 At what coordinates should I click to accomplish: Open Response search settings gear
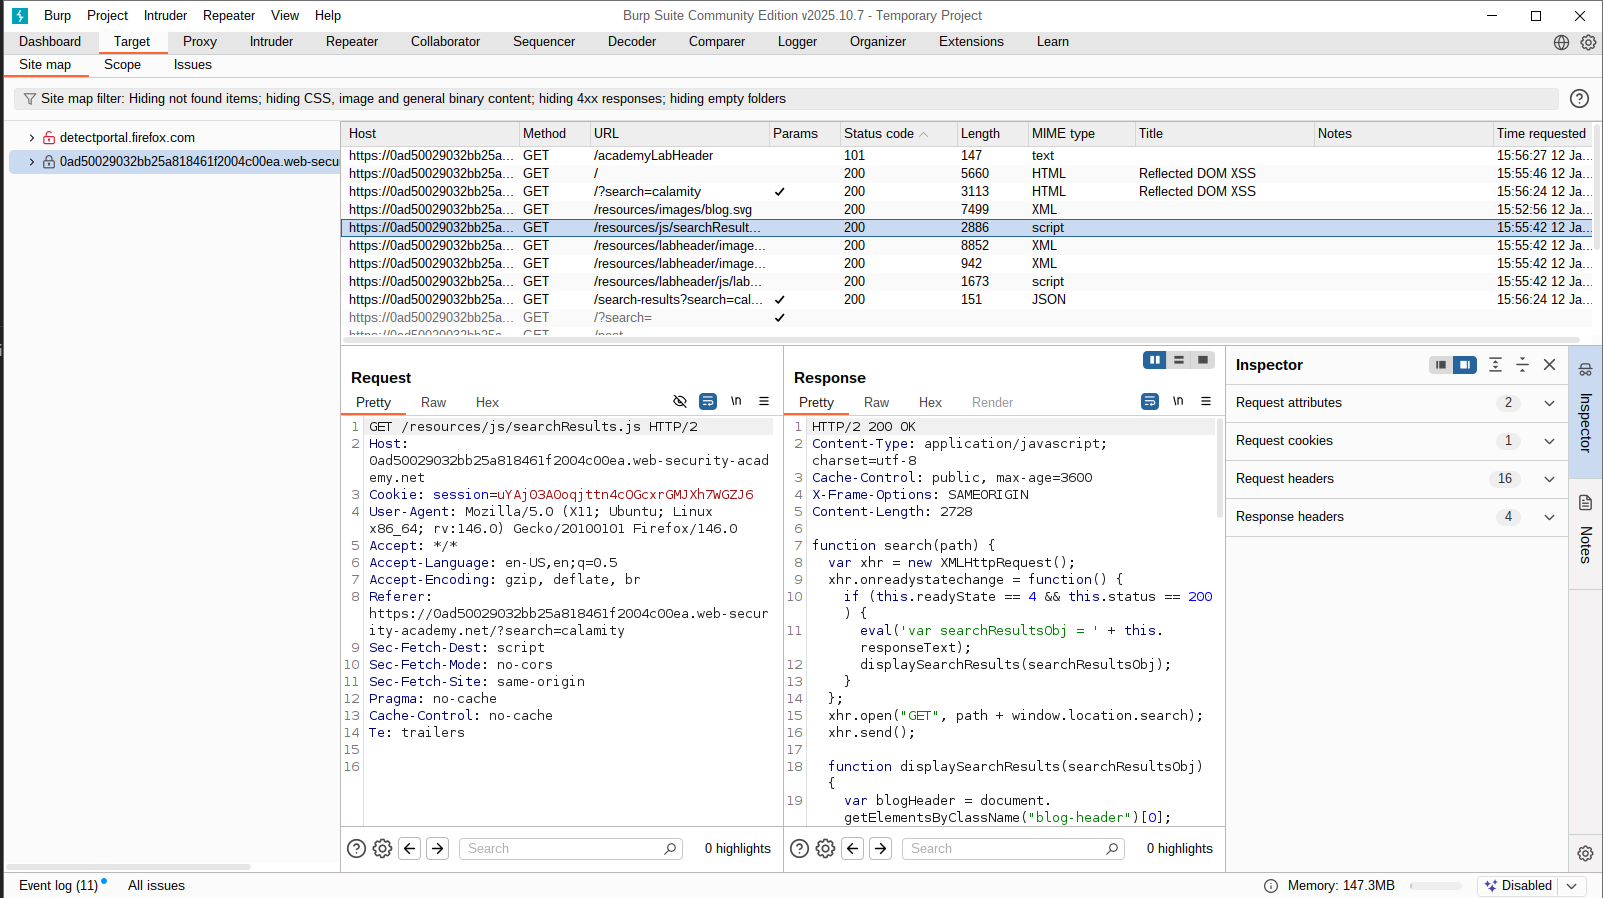[x=825, y=848]
